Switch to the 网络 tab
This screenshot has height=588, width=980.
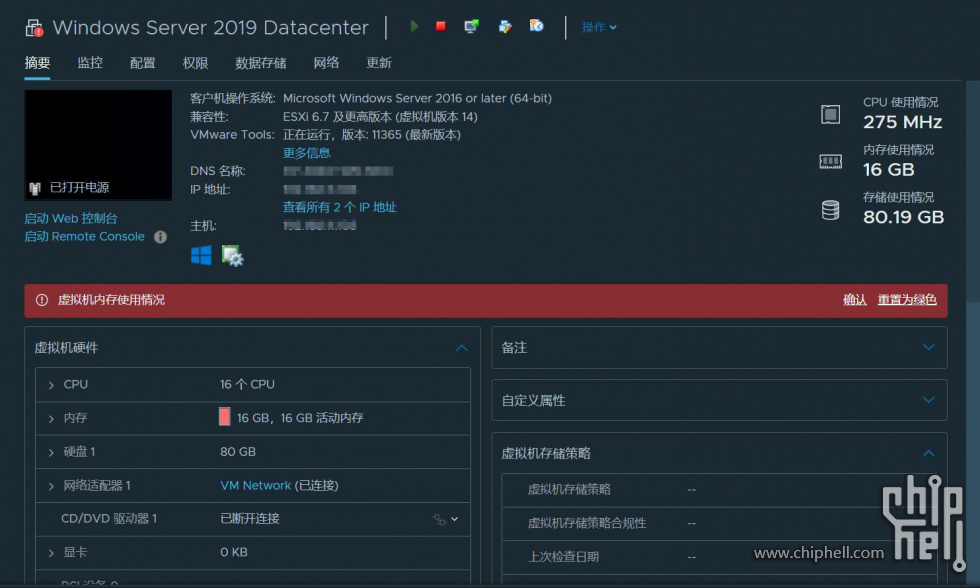pos(326,62)
